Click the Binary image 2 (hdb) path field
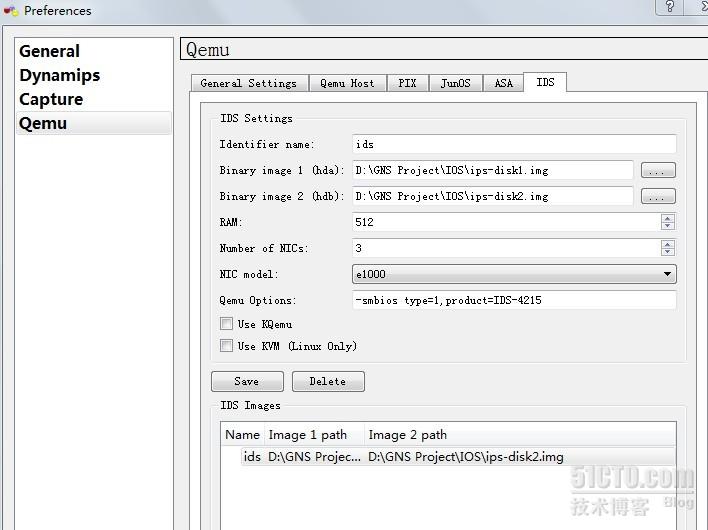The image size is (708, 530). point(493,196)
